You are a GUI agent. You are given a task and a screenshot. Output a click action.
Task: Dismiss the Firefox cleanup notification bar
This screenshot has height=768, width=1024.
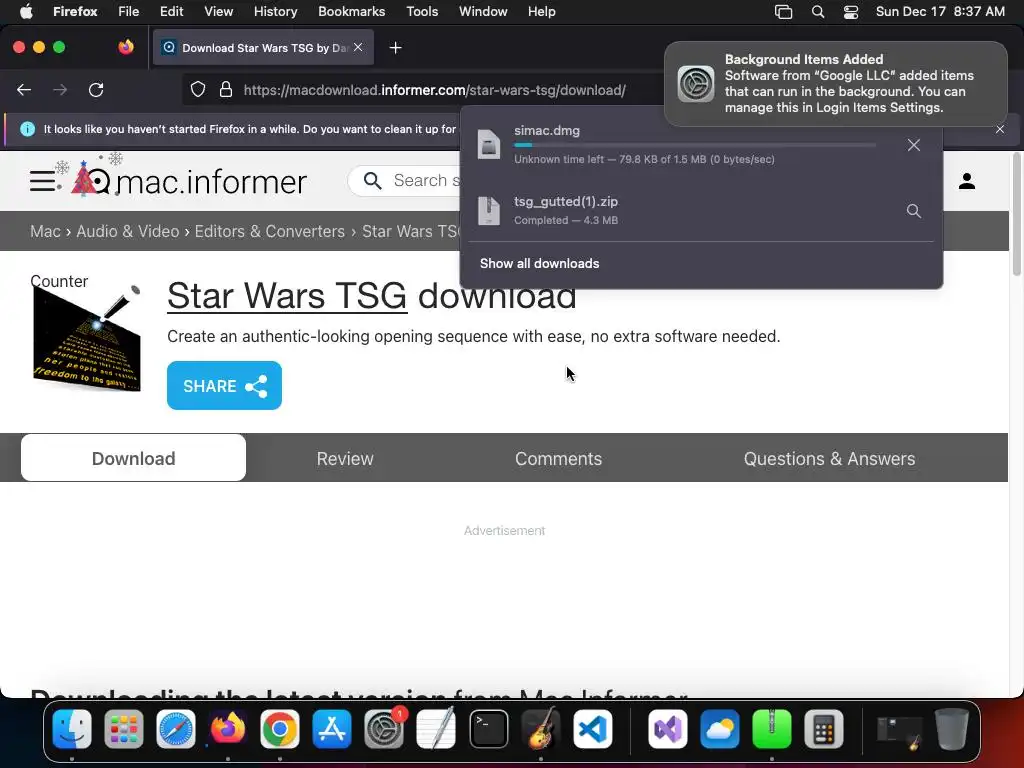pyautogui.click(x=1000, y=129)
